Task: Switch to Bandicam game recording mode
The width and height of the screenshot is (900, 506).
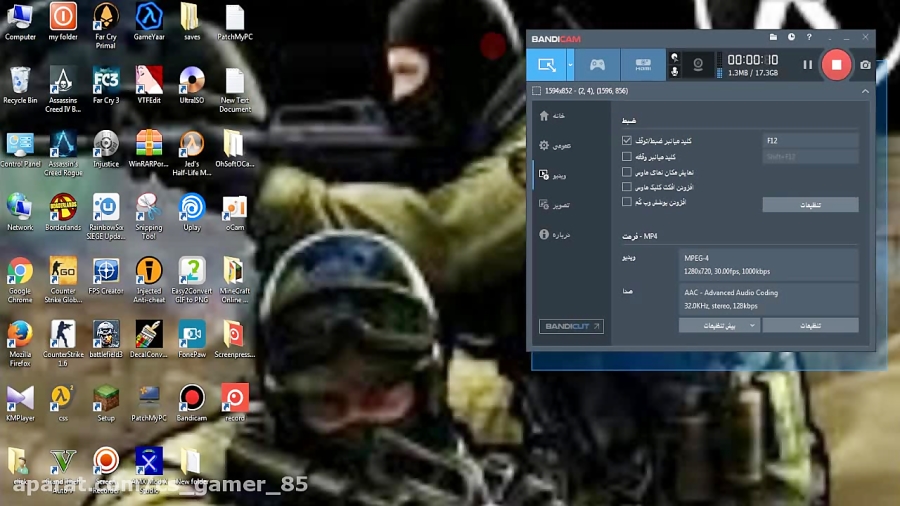Action: click(x=597, y=64)
